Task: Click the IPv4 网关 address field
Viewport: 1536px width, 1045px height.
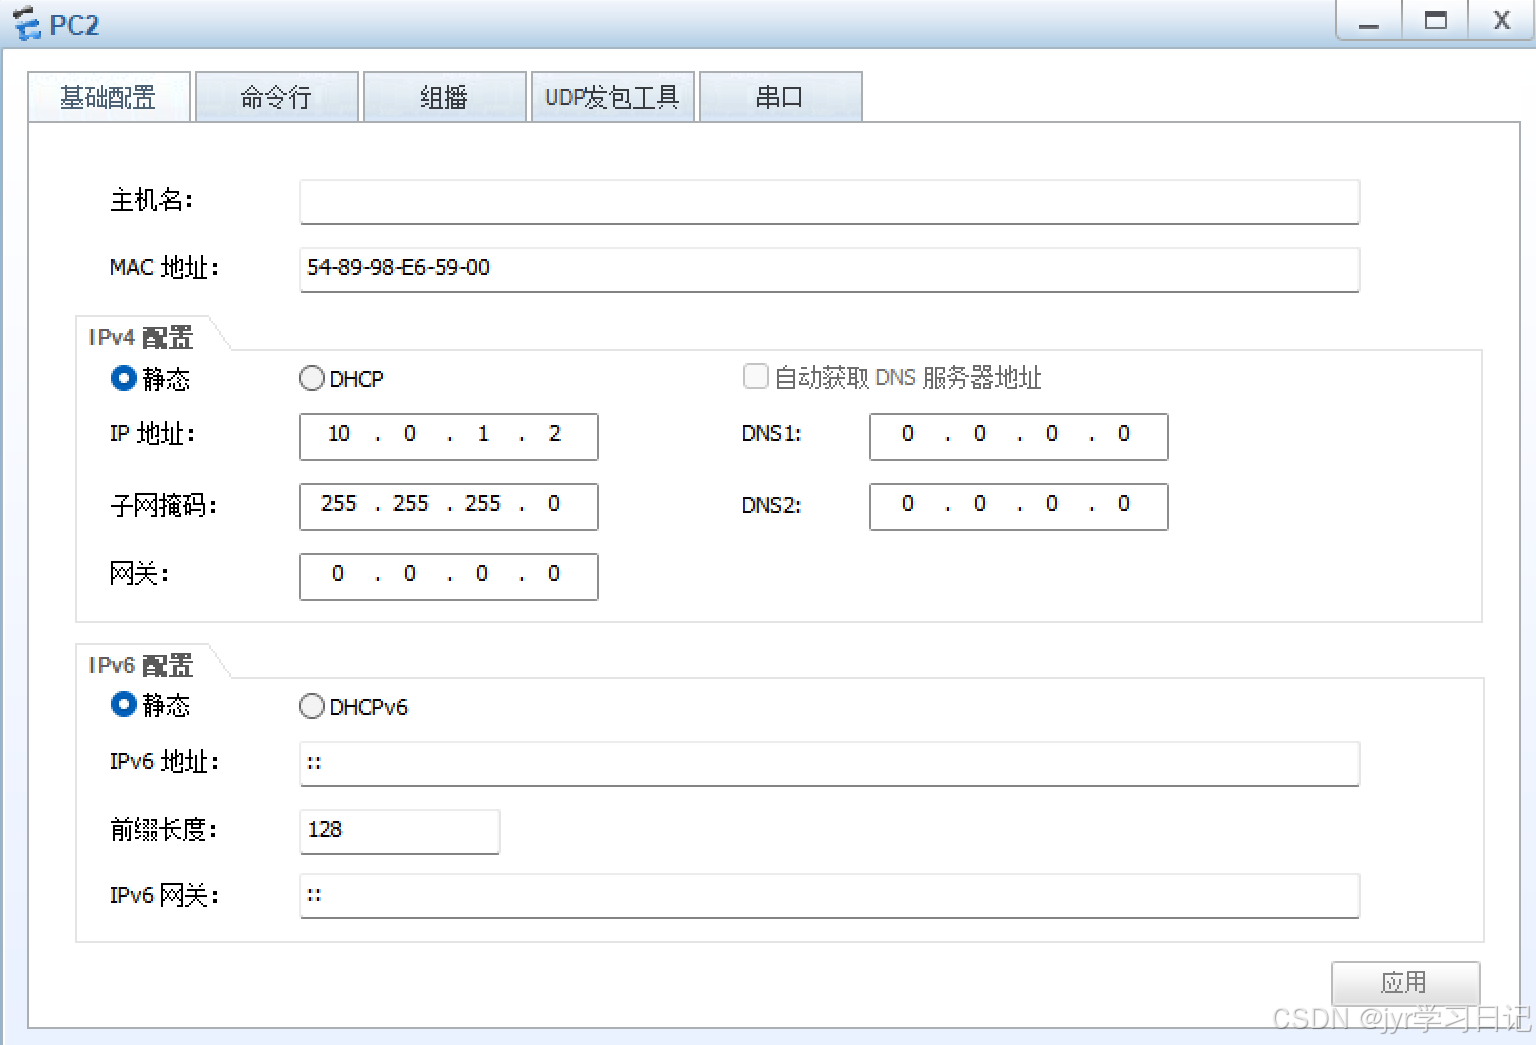Action: coord(449,577)
